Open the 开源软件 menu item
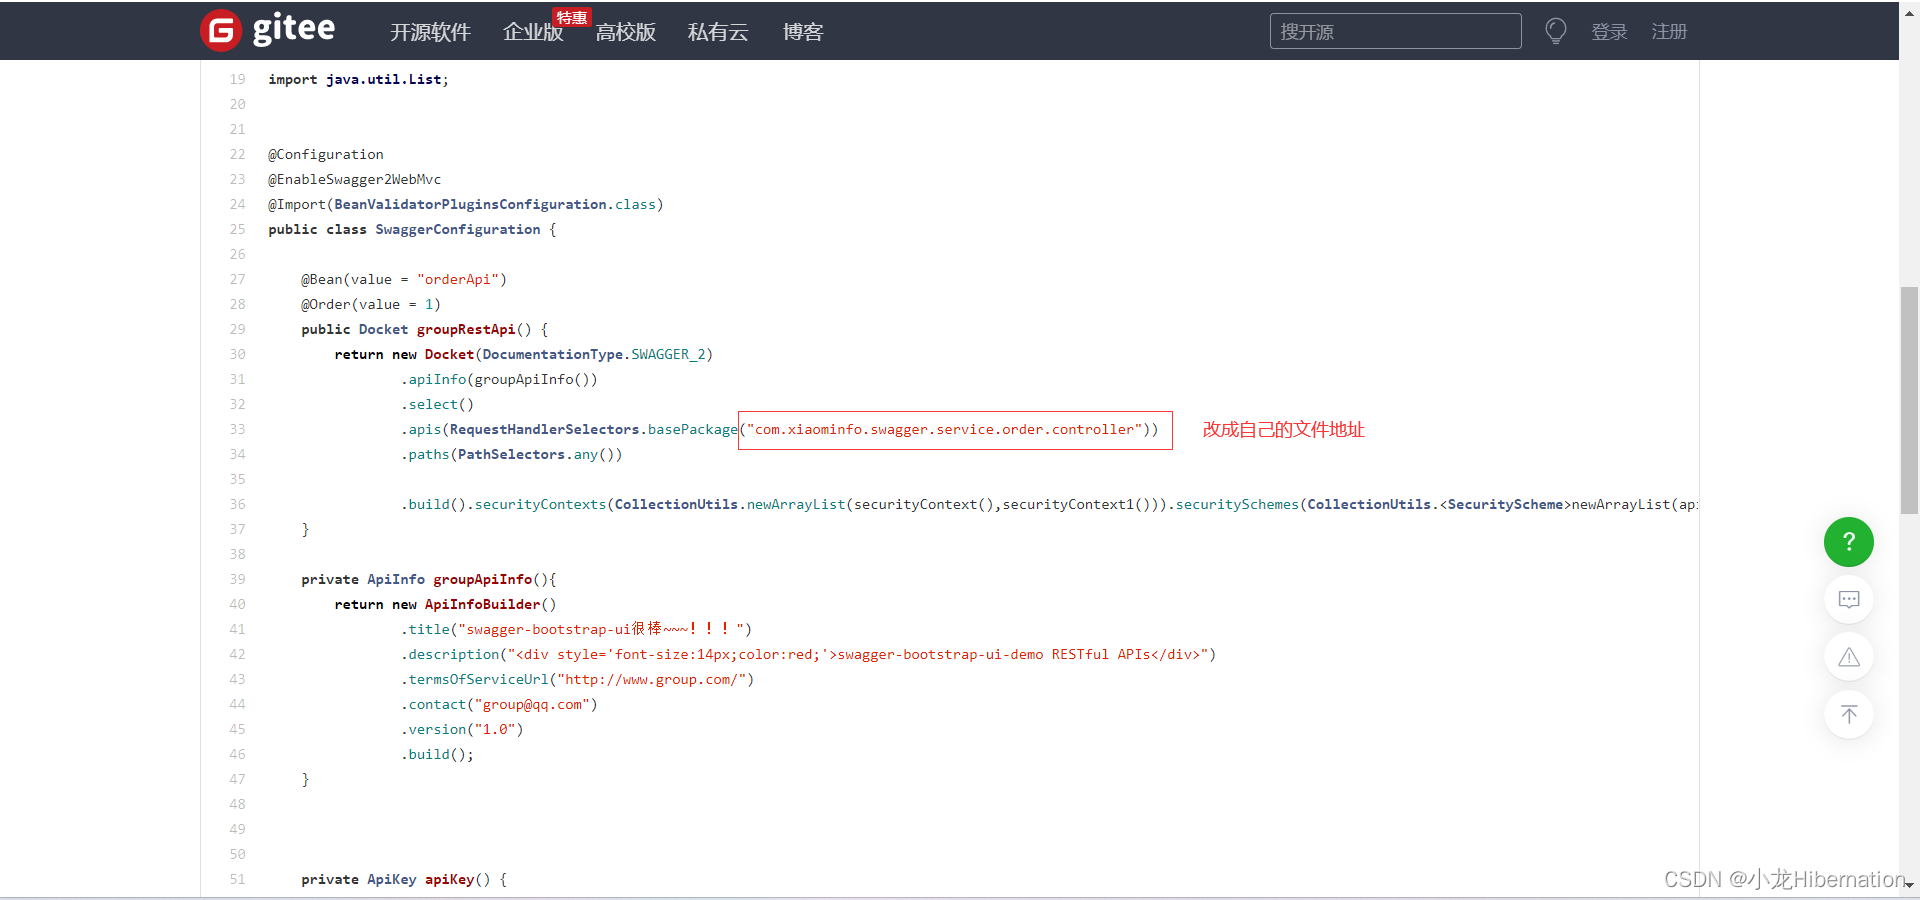1920x900 pixels. (430, 32)
